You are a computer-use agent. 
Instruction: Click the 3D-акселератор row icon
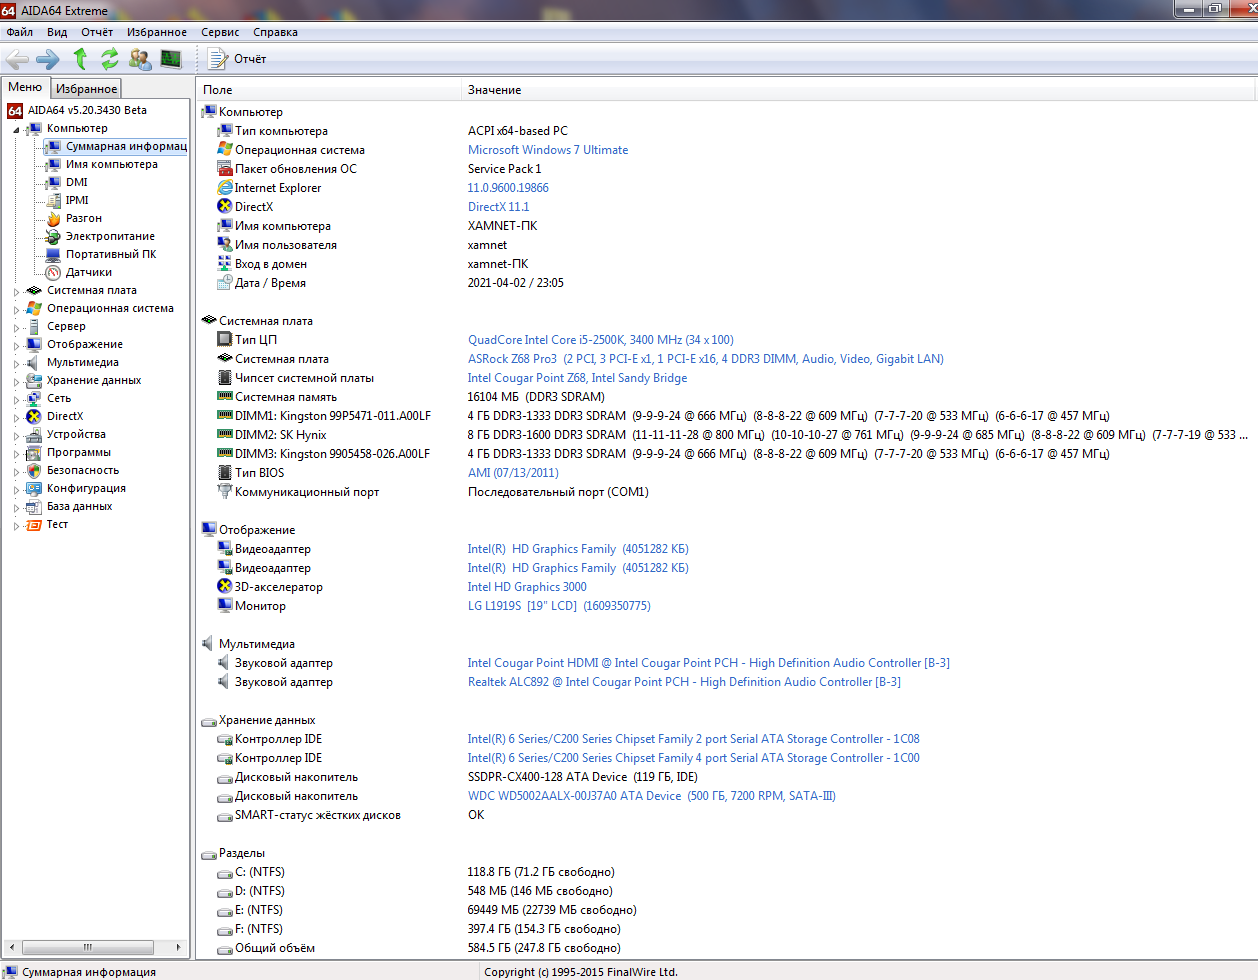coord(225,586)
